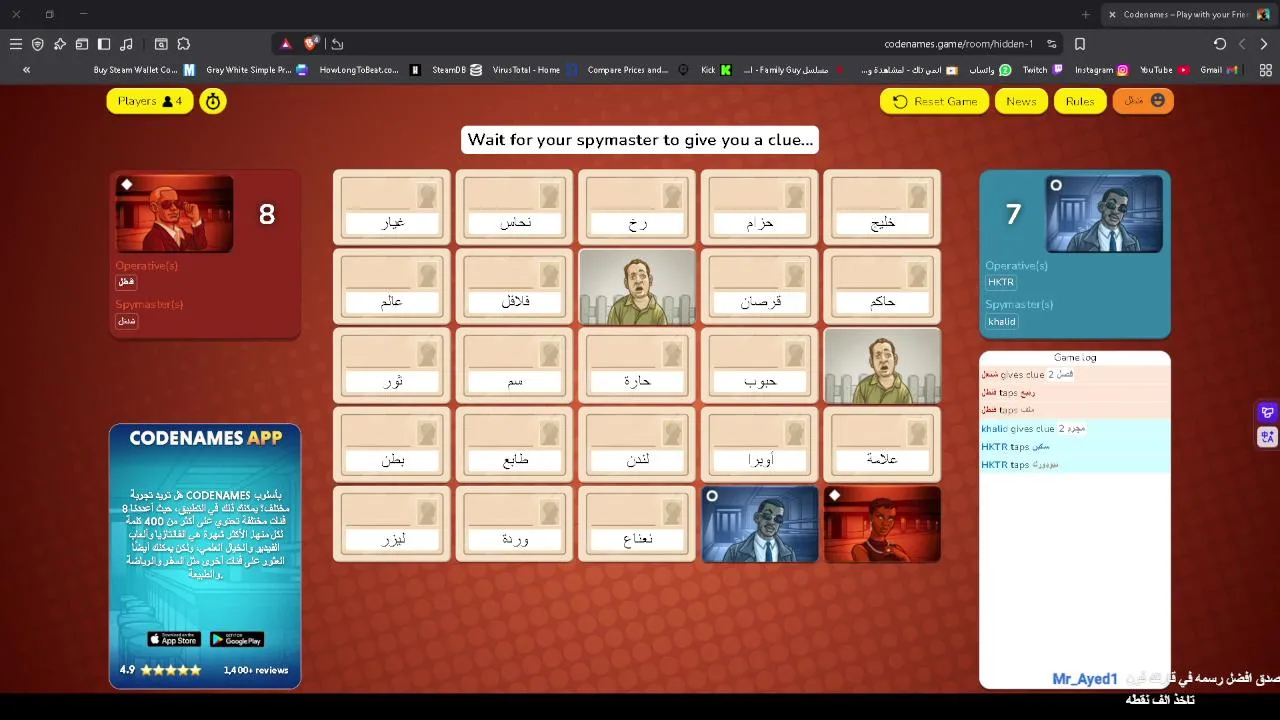Open a new tab with the plus button

[x=1086, y=14]
